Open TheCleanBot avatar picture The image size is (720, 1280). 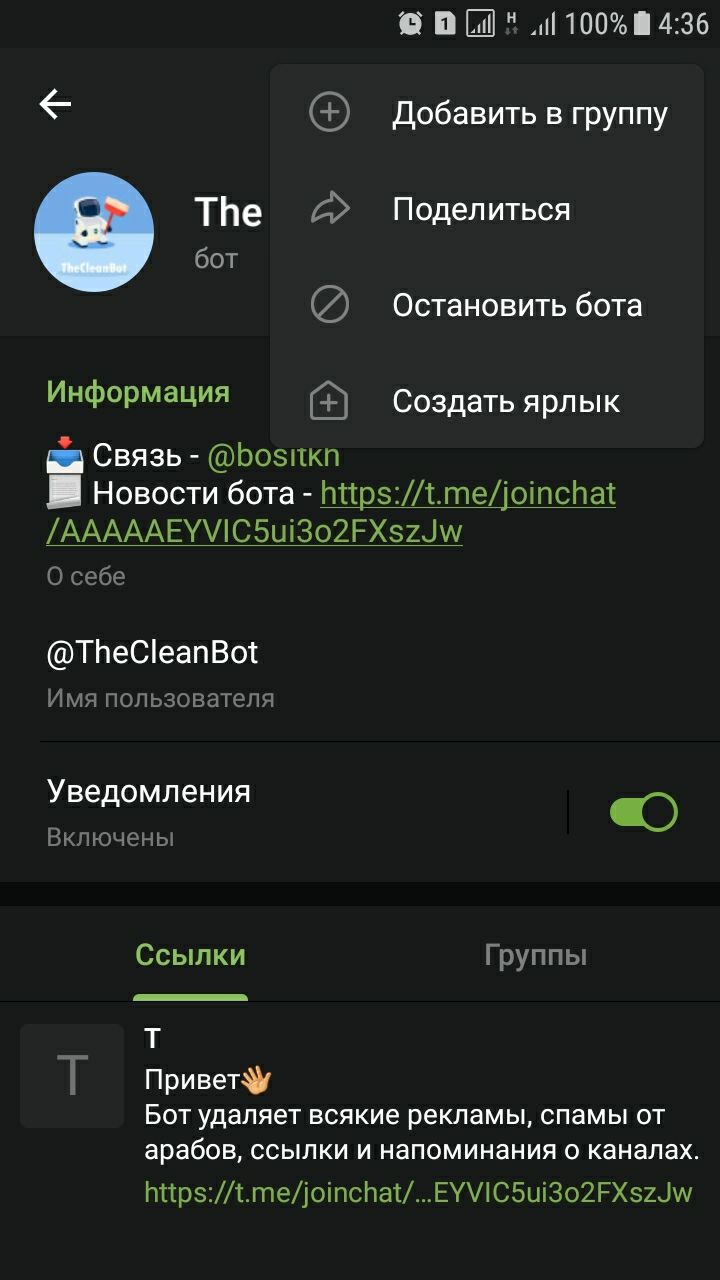[x=94, y=232]
